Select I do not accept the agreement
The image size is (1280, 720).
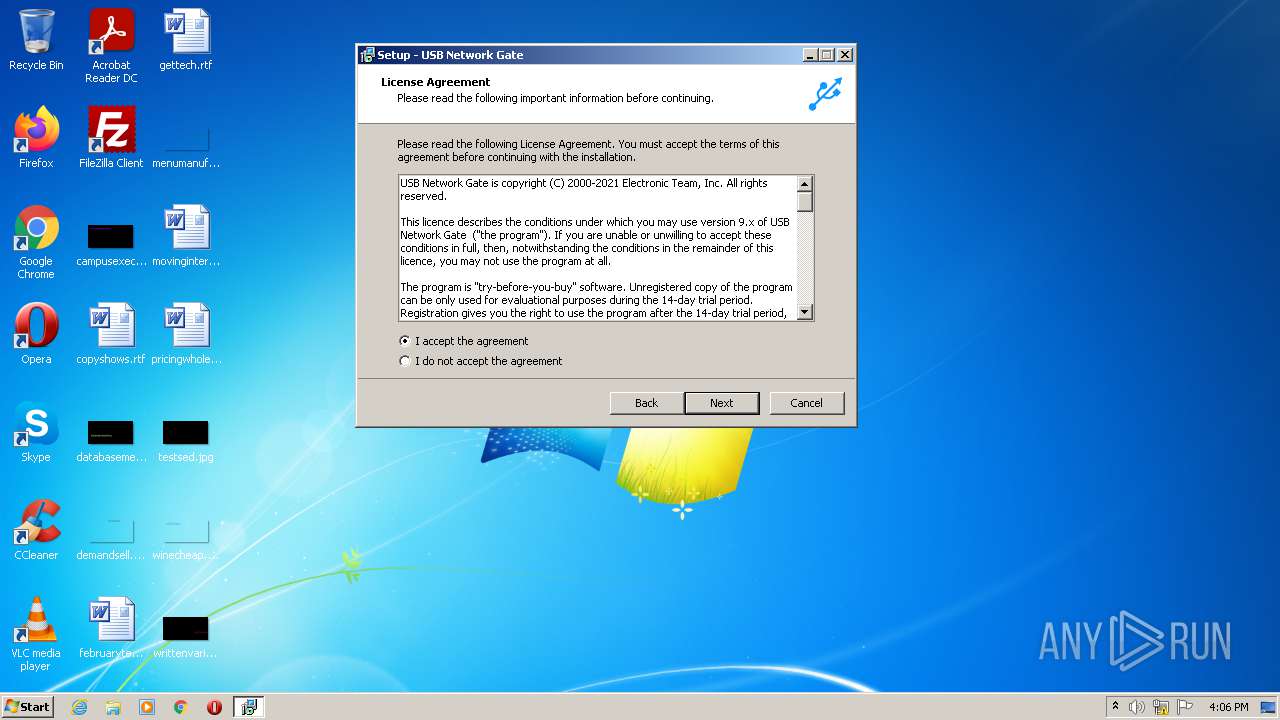481,361
